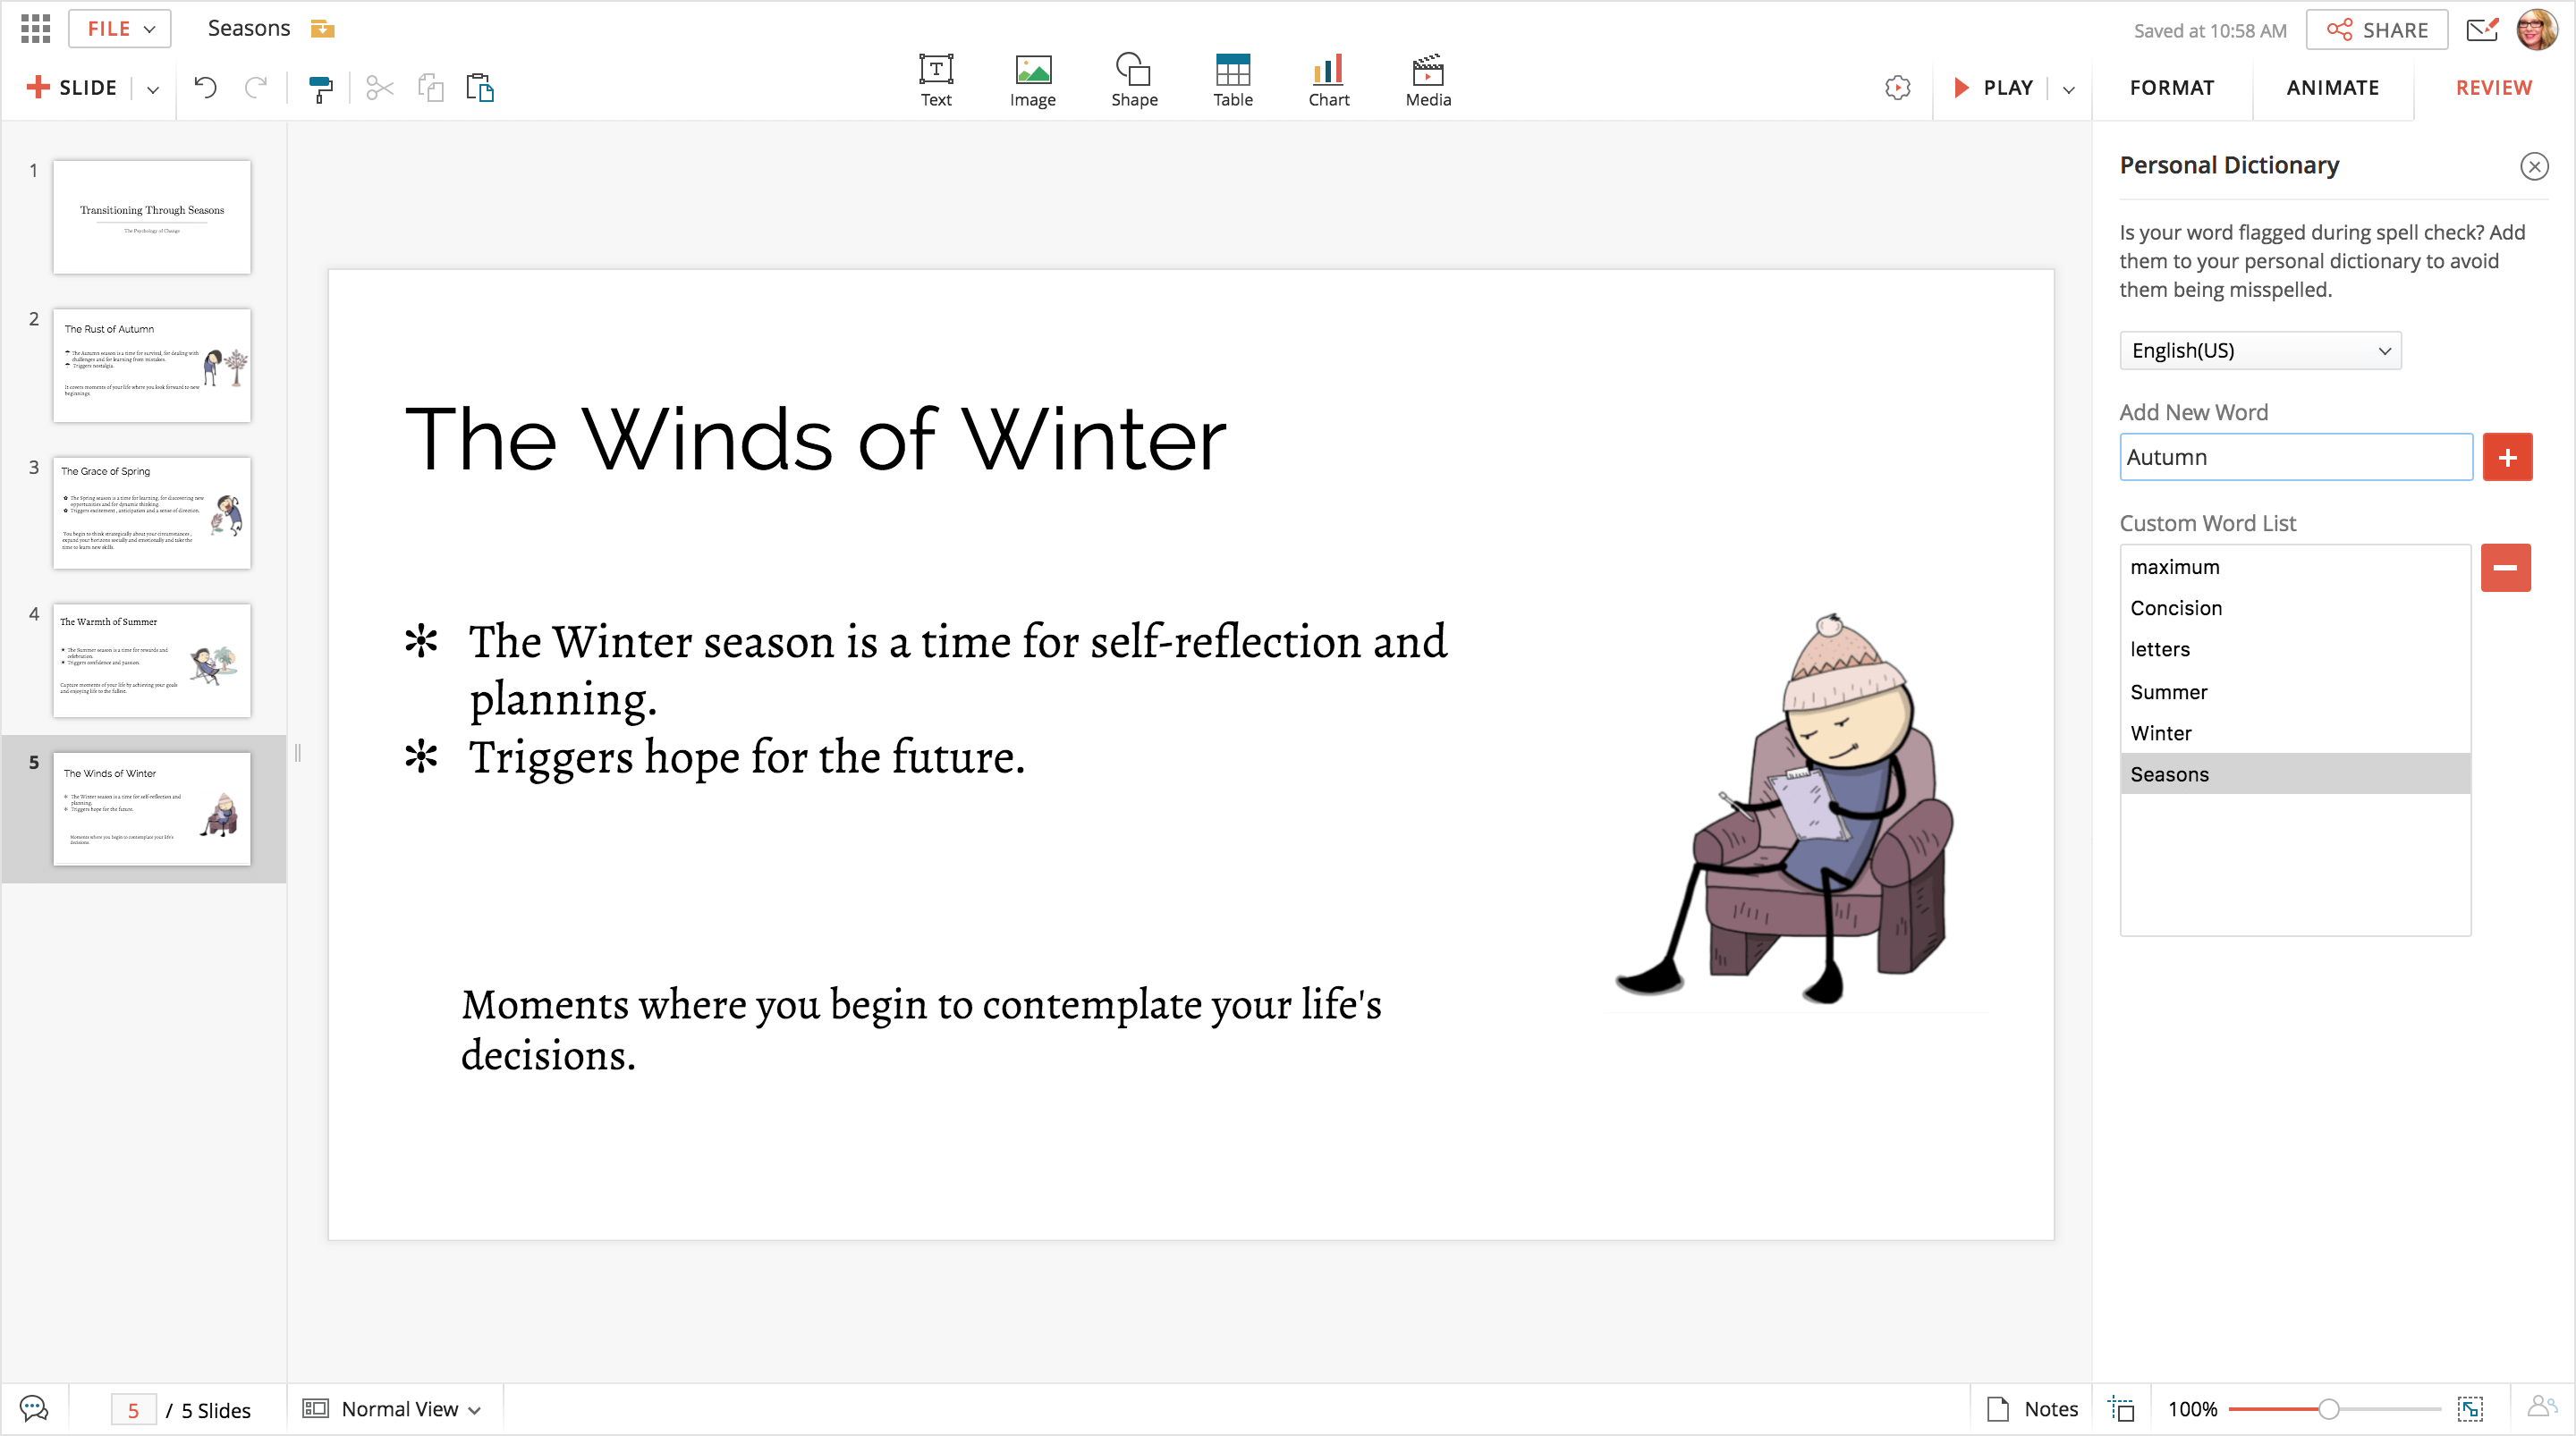Screen dimensions: 2576x1436
Task: Click the fit-to-screen icon
Action: (2469, 1408)
